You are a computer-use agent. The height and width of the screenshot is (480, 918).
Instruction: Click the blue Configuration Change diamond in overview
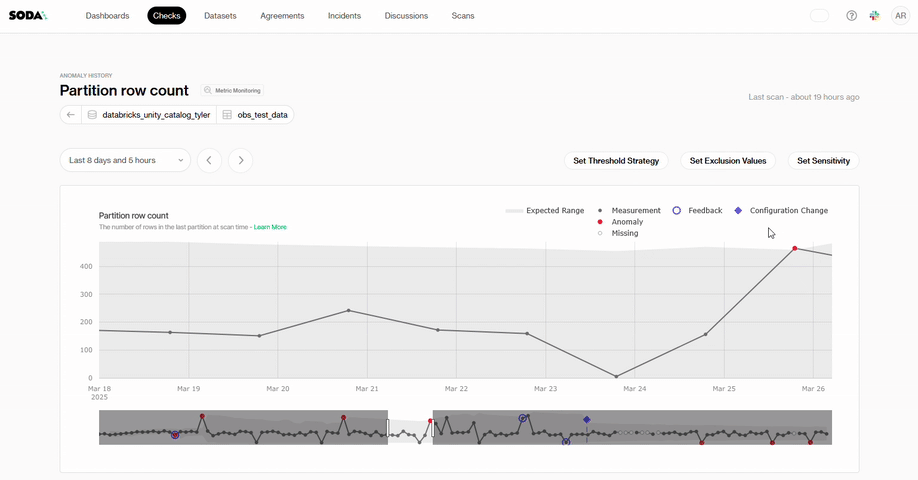[587, 420]
